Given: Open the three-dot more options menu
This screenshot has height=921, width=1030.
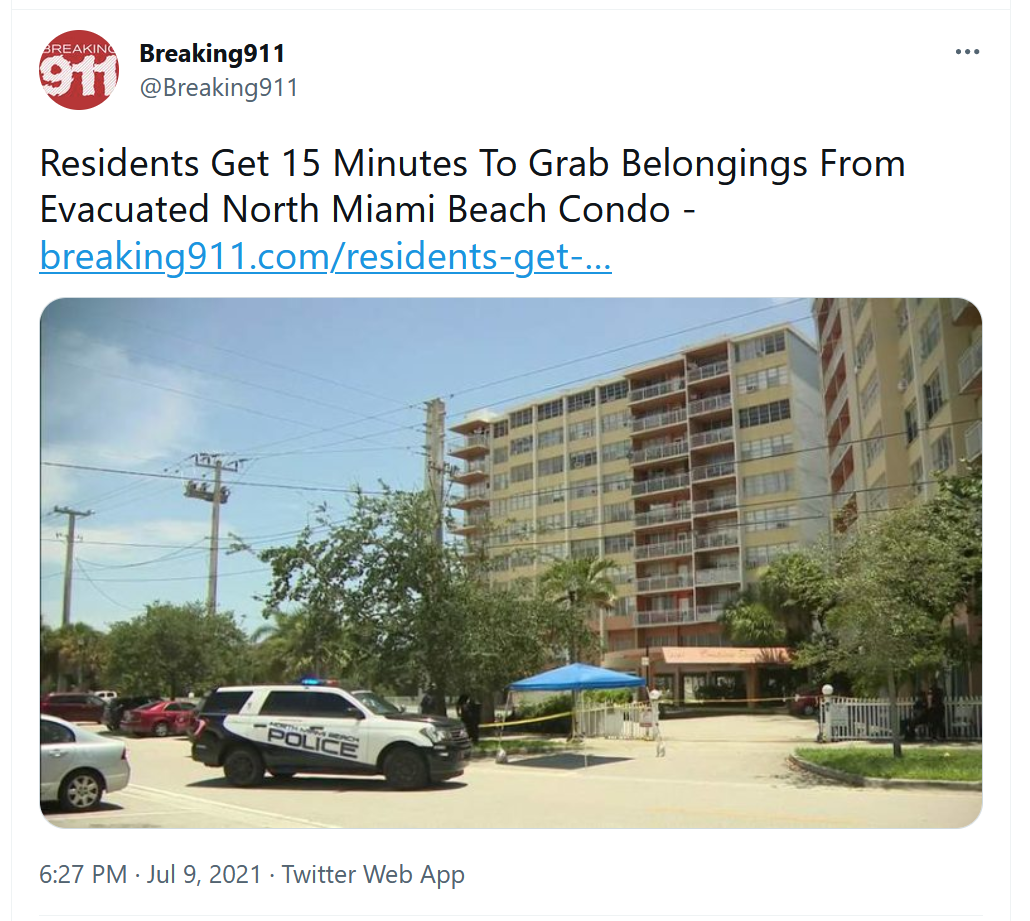Looking at the screenshot, I should (x=967, y=51).
